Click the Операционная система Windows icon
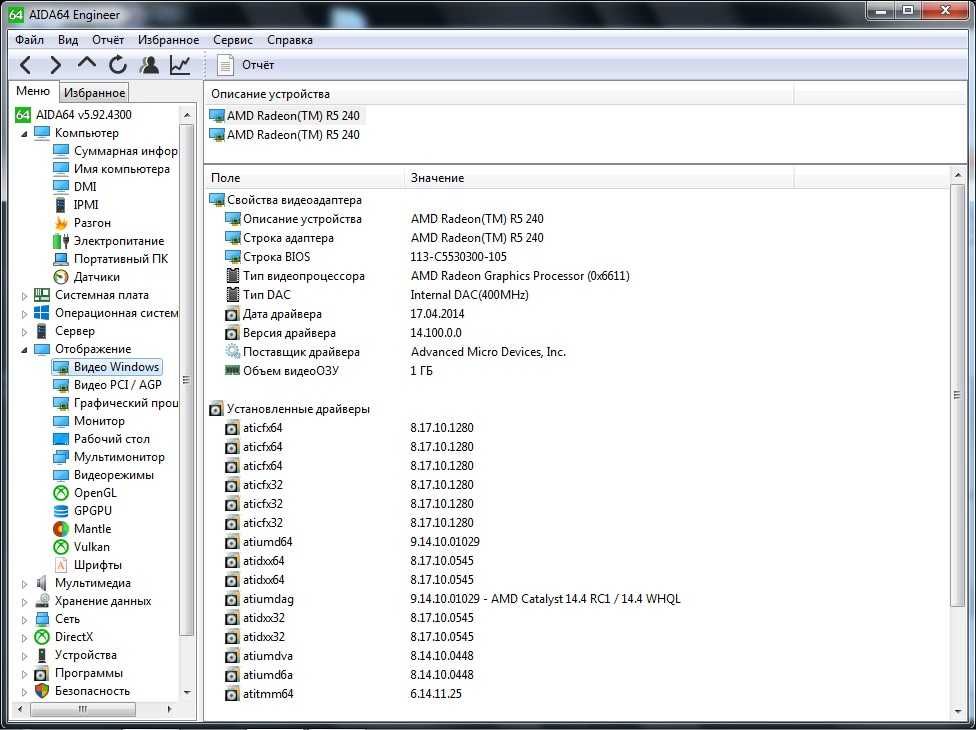976x730 pixels. pyautogui.click(x=42, y=313)
